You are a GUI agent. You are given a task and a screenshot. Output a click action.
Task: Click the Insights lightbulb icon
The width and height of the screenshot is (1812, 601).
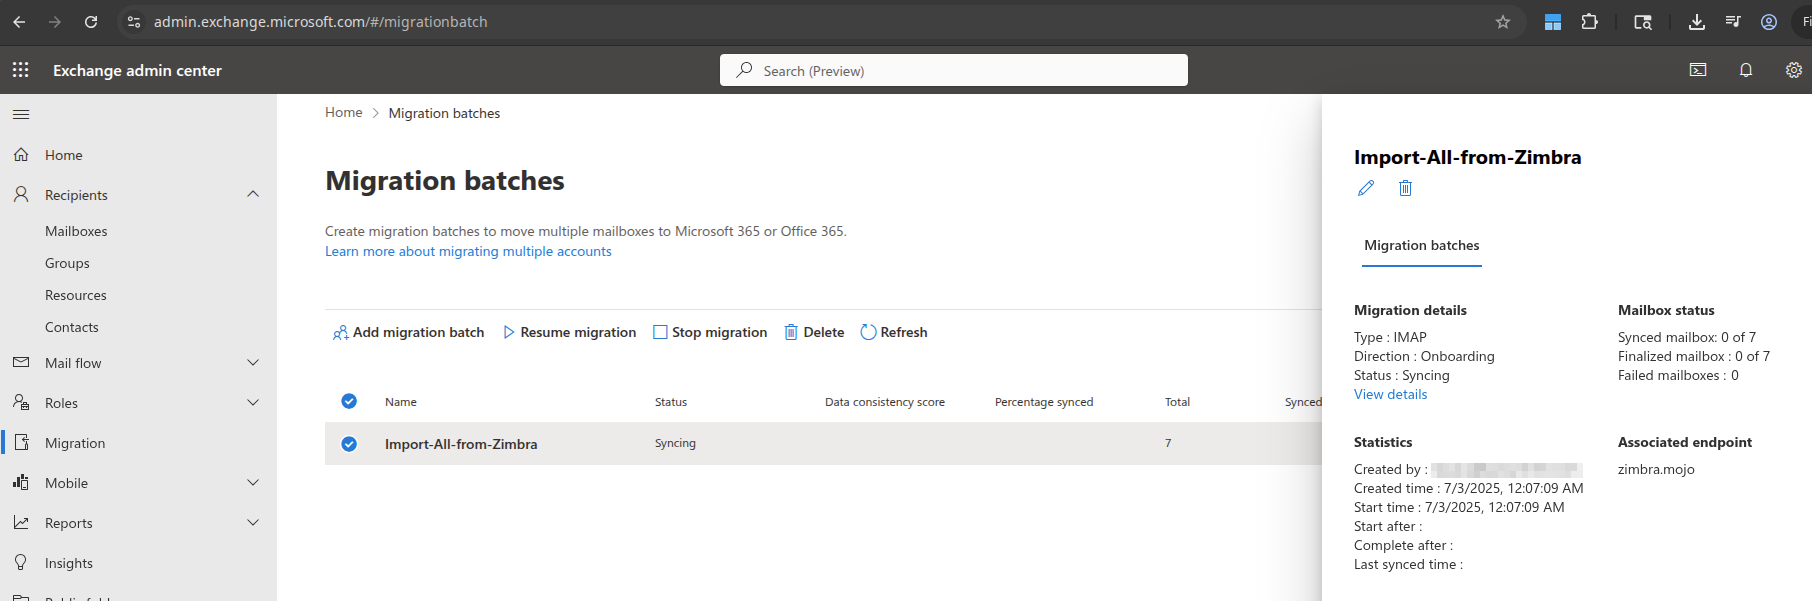tap(21, 563)
